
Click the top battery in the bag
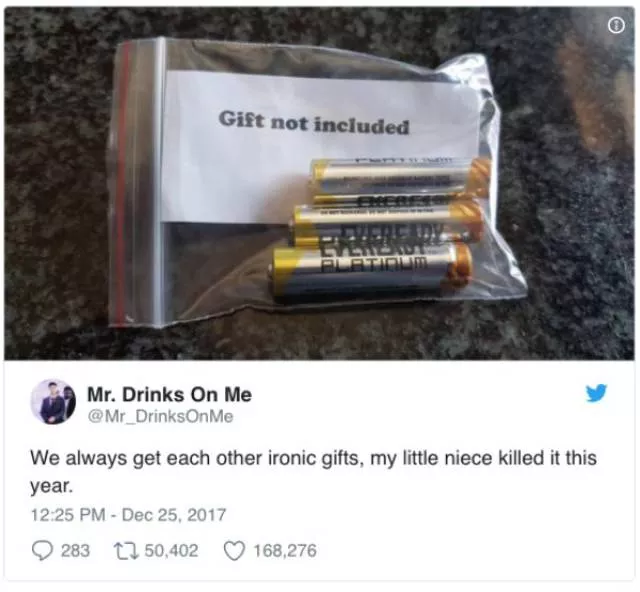click(397, 180)
